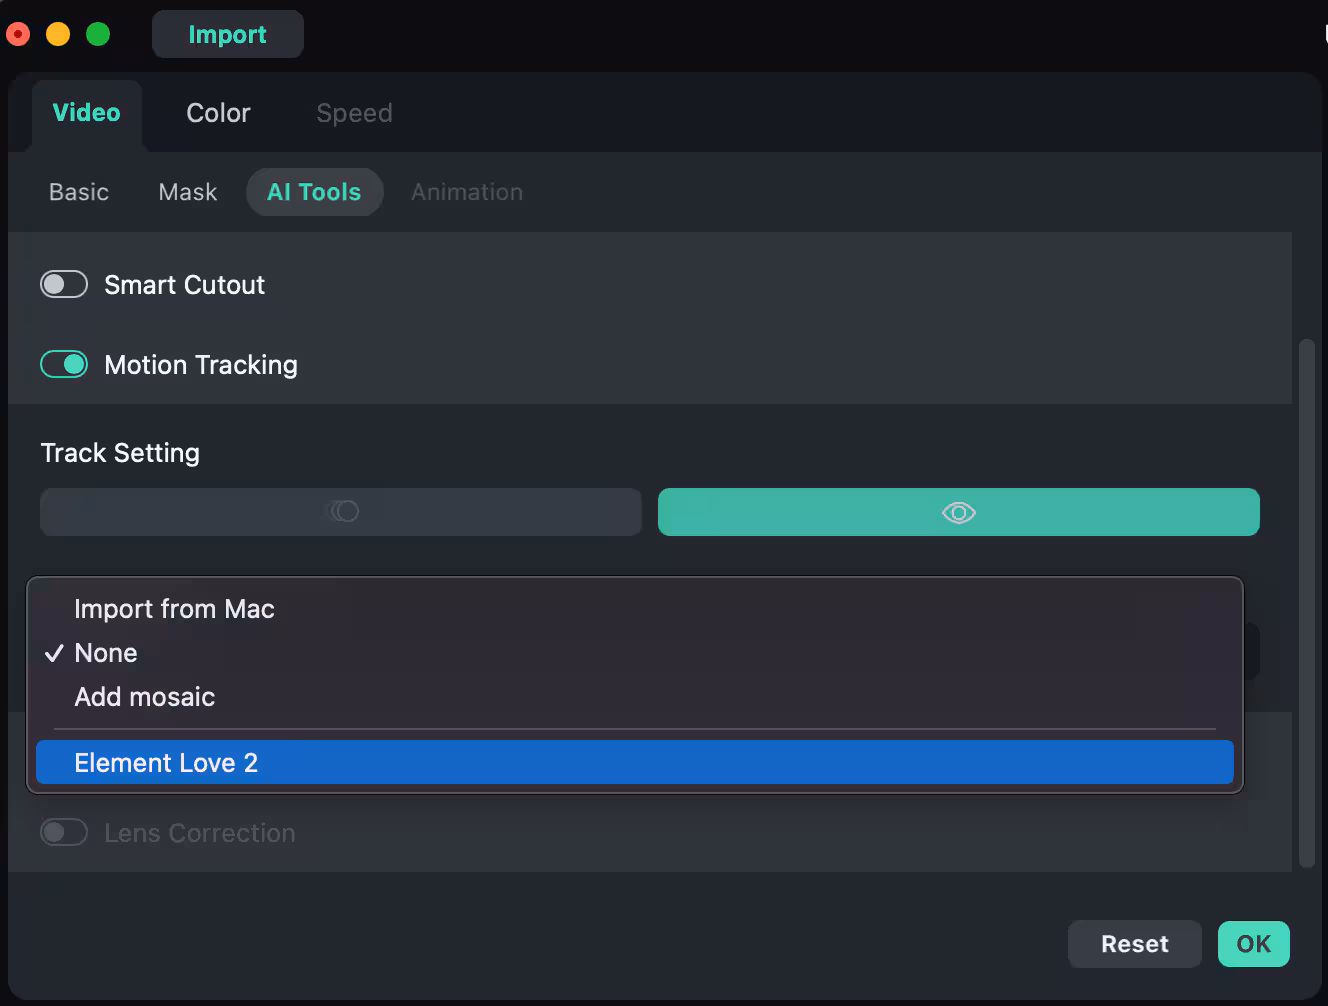This screenshot has height=1006, width=1328.
Task: Click the Import button
Action: [x=227, y=35]
